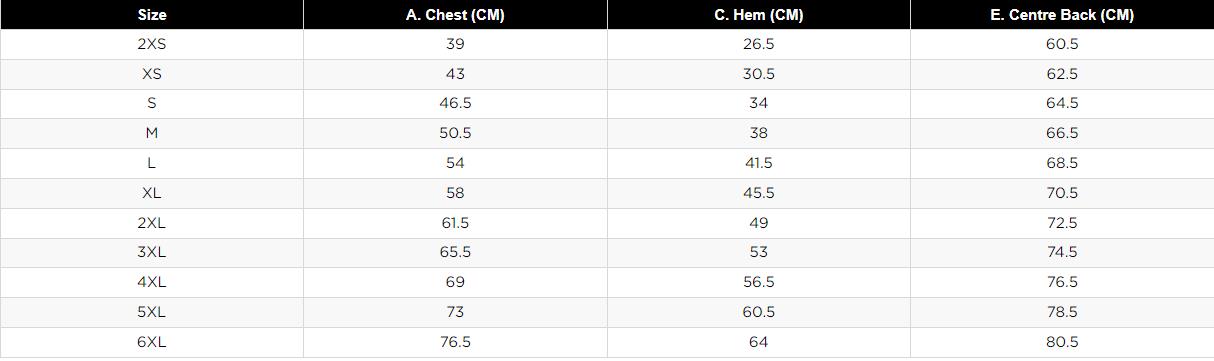Select hem value 41.5 for size L
Viewport: 1214px width, 361px height.
pyautogui.click(x=759, y=163)
